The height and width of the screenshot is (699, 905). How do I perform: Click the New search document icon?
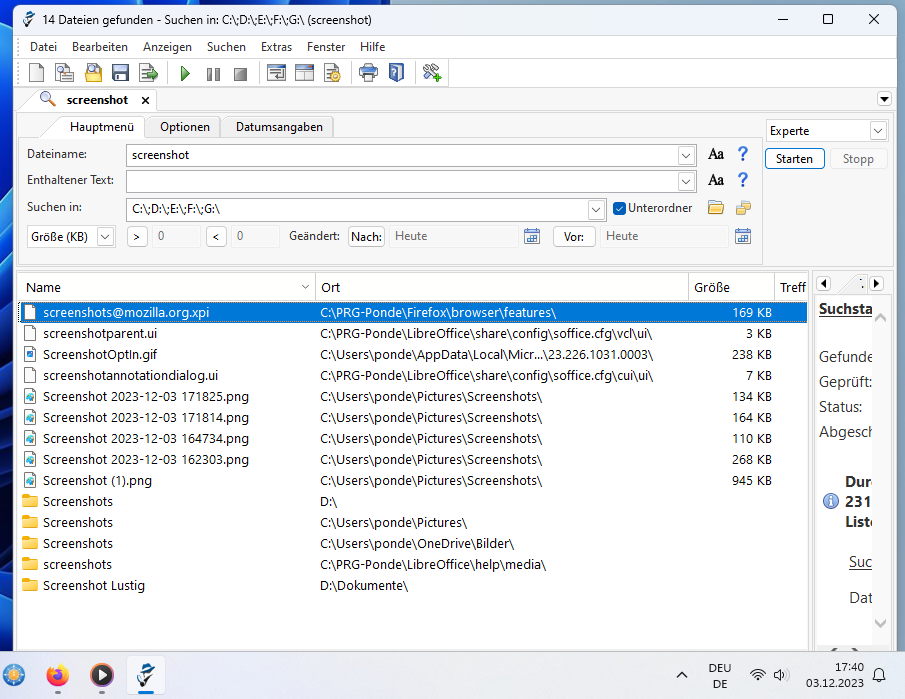click(36, 73)
